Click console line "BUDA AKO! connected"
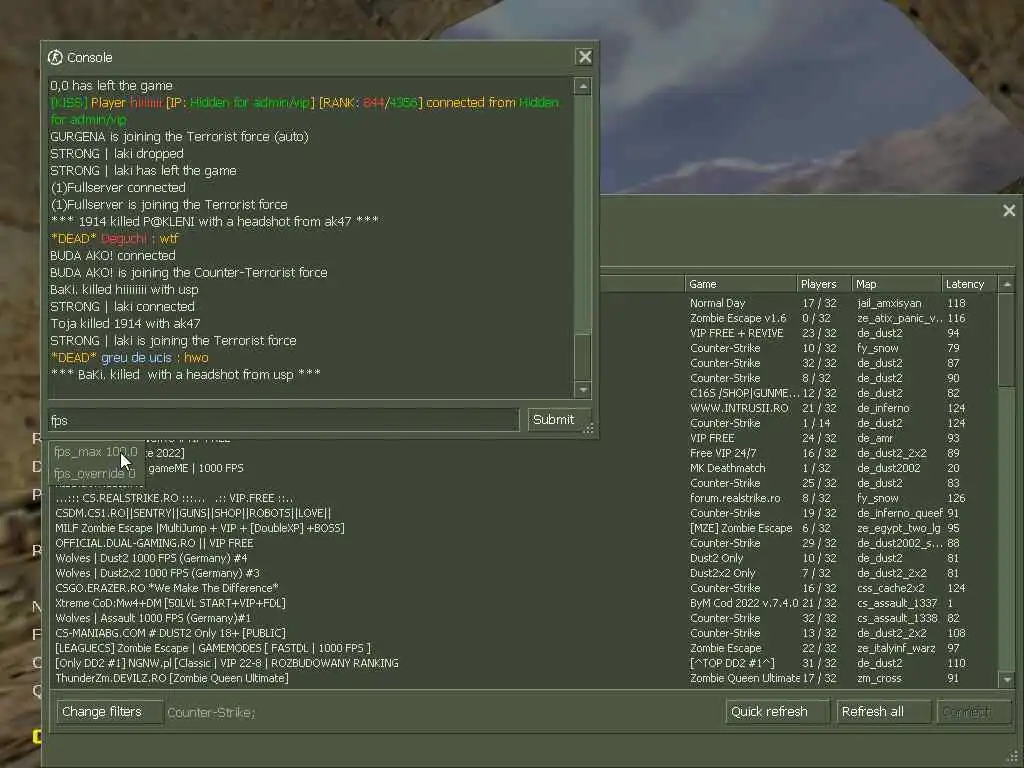This screenshot has height=768, width=1024. (x=113, y=255)
